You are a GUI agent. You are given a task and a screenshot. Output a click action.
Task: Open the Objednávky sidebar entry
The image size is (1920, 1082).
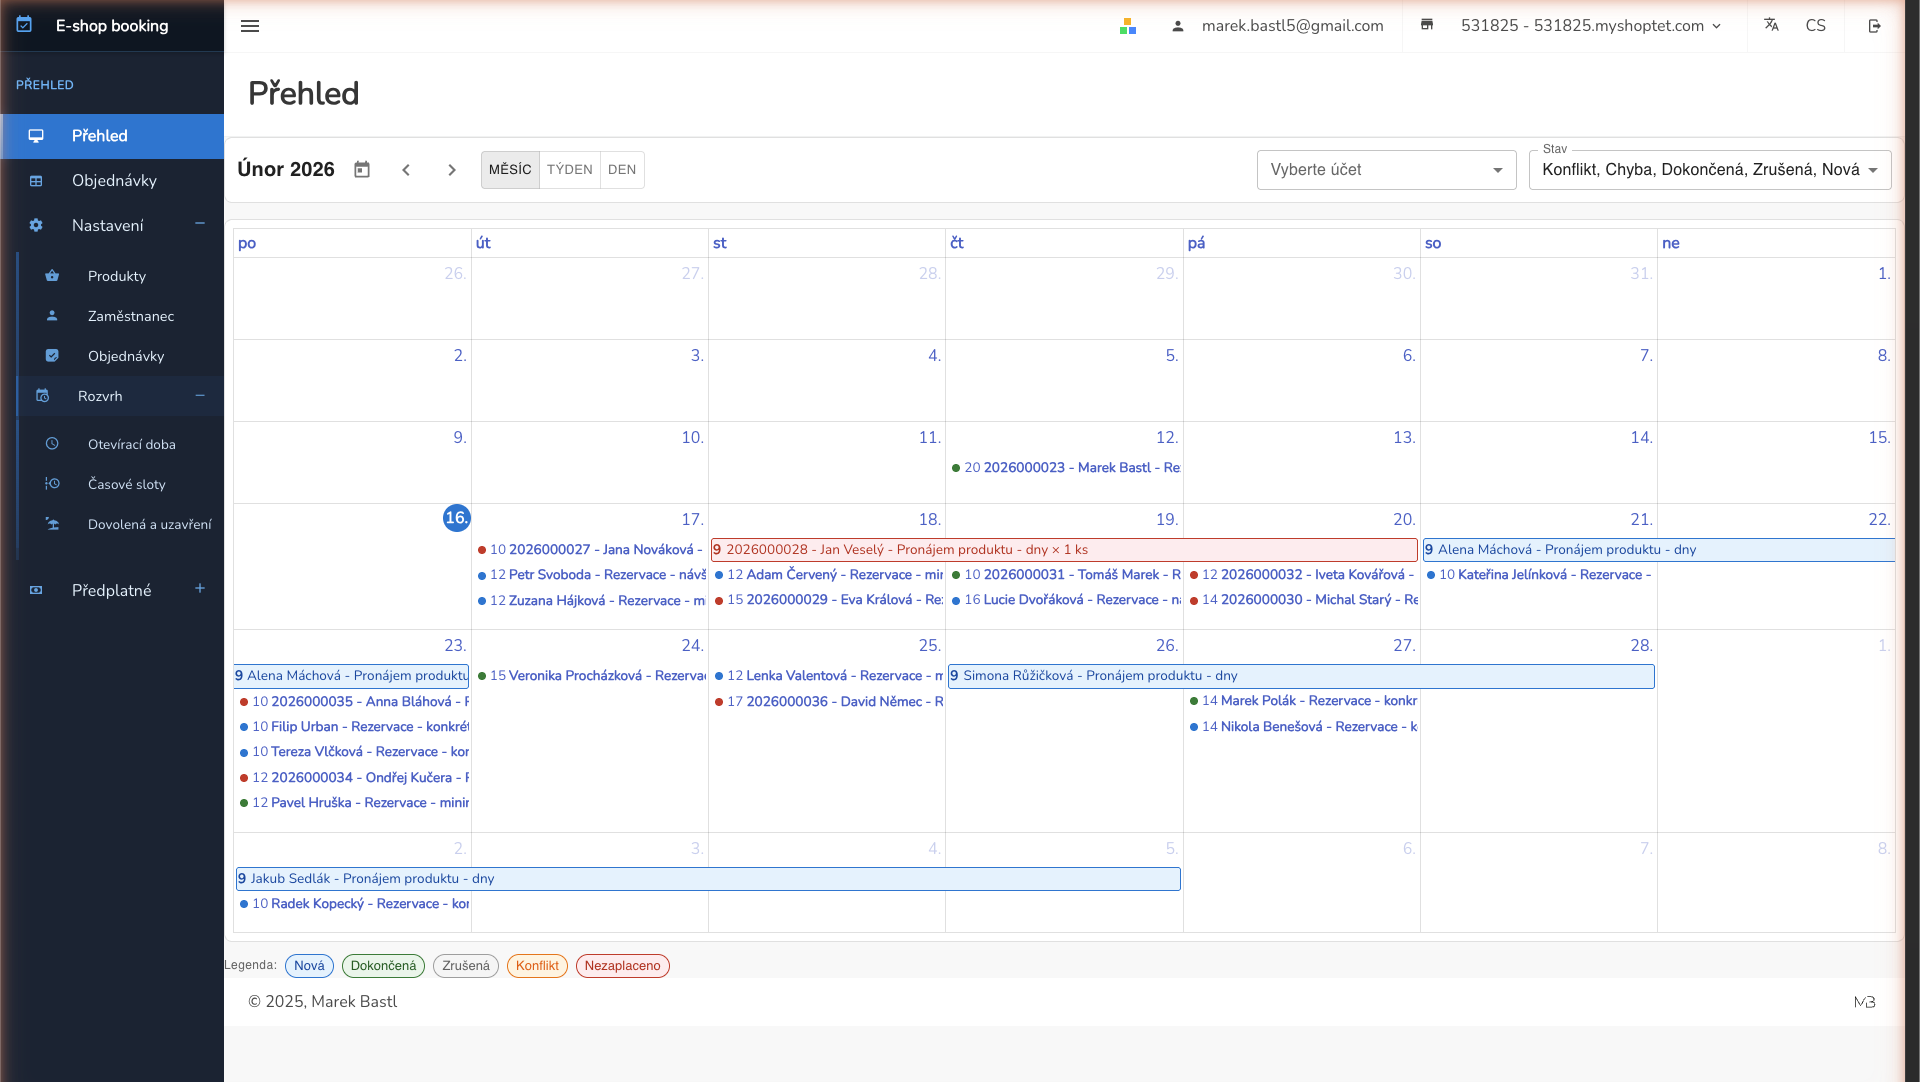pos(114,181)
